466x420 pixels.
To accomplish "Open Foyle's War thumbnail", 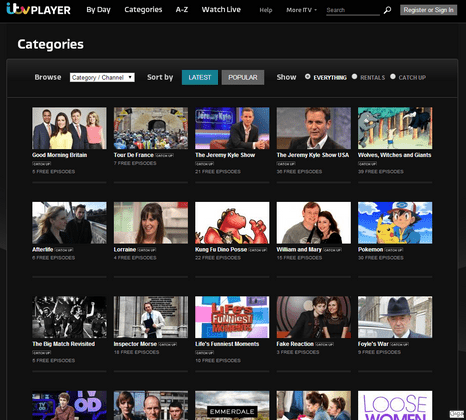I will coord(395,317).
